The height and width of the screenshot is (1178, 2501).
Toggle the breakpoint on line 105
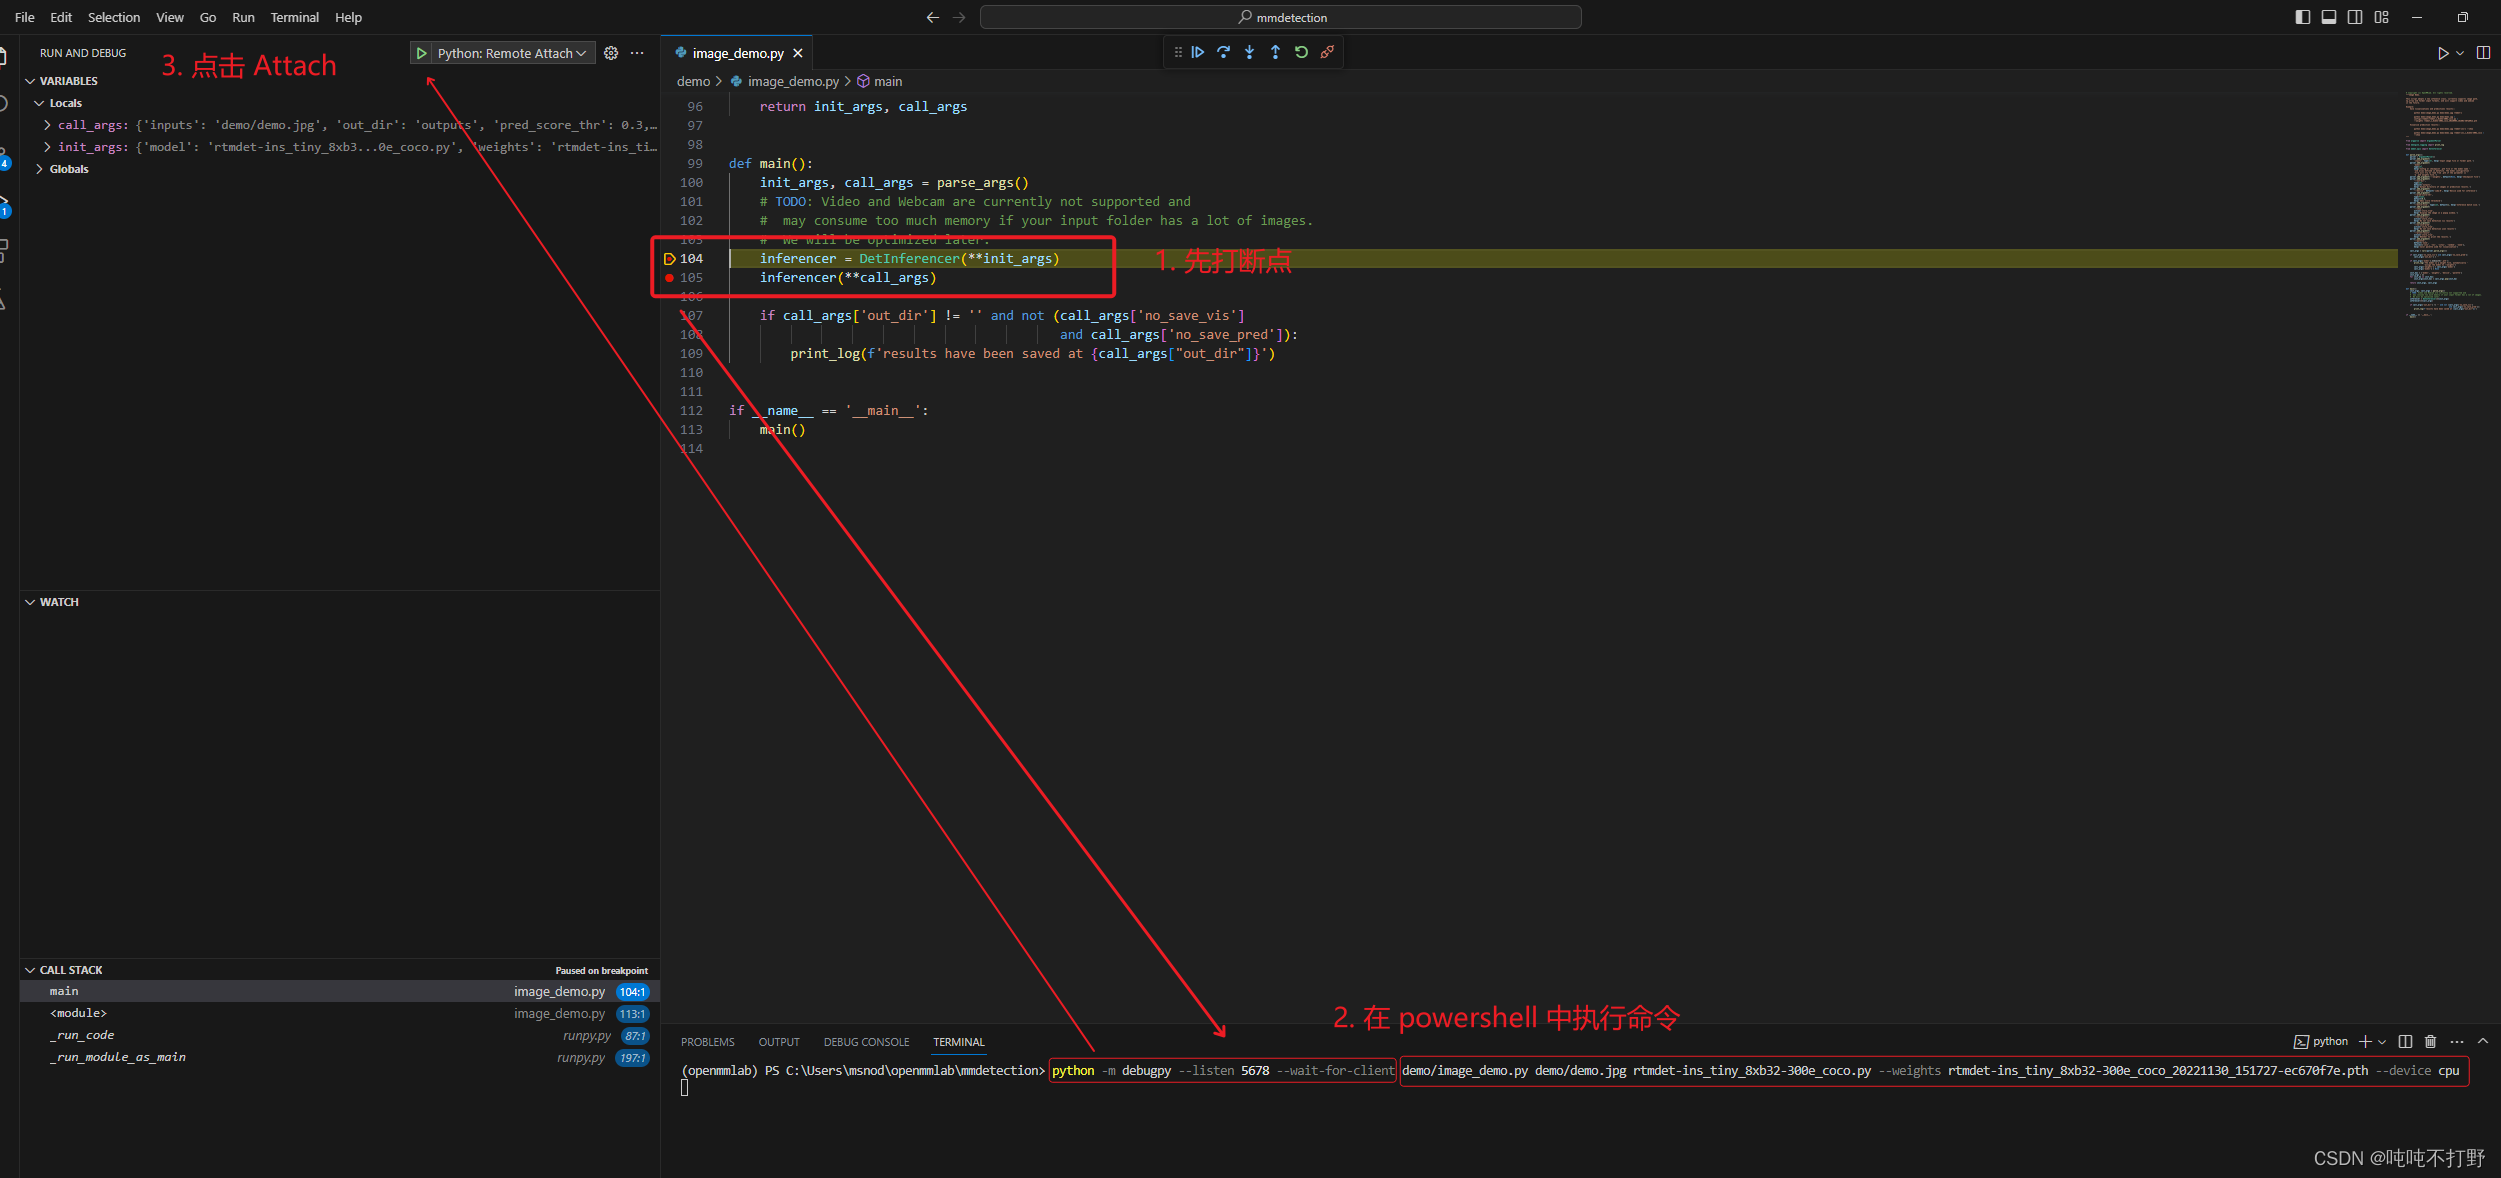point(669,278)
